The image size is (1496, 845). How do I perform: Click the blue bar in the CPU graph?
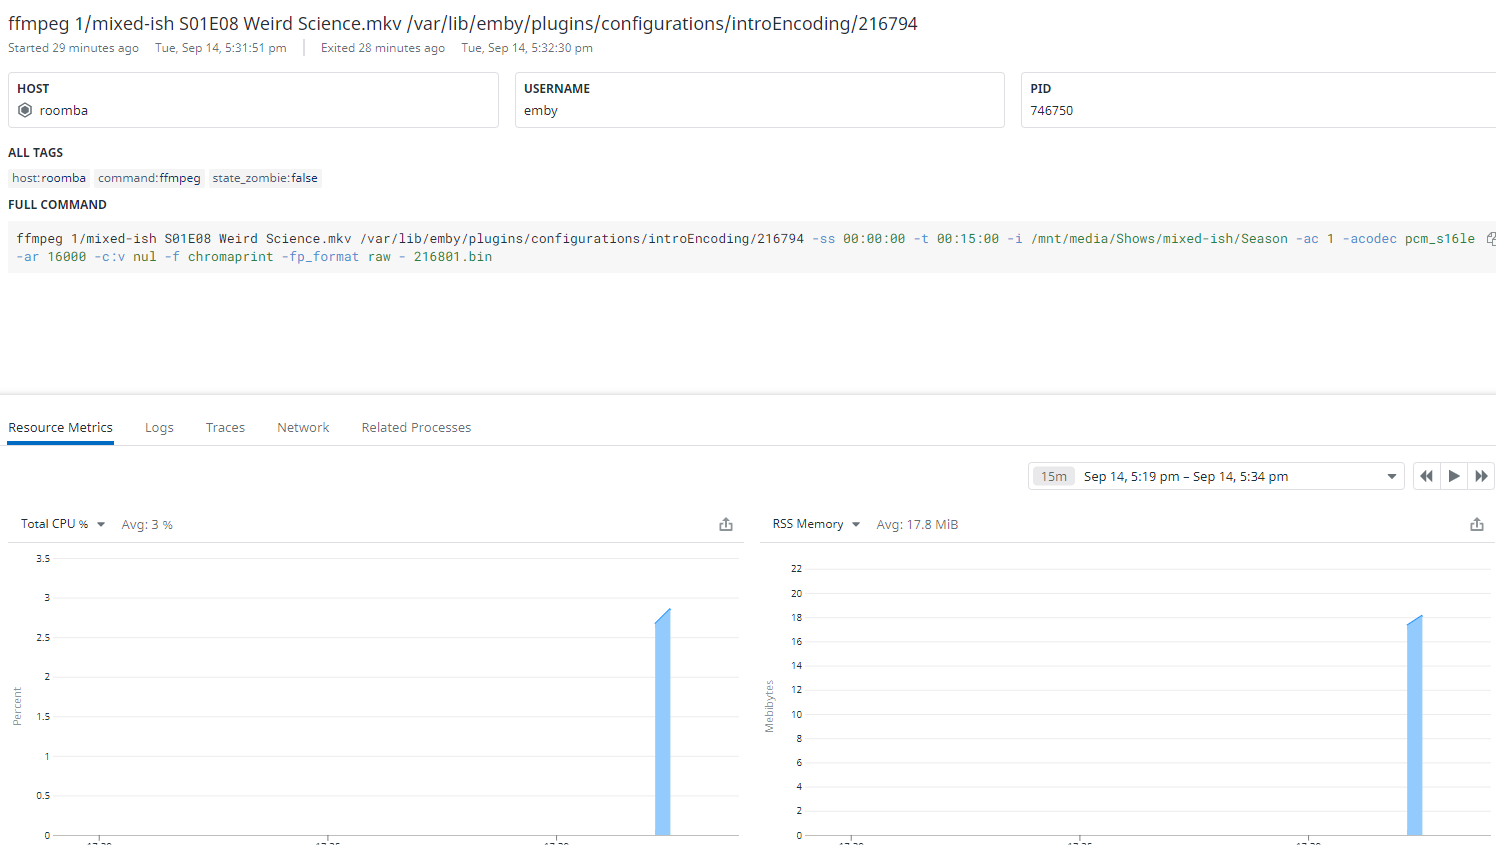[x=662, y=730]
